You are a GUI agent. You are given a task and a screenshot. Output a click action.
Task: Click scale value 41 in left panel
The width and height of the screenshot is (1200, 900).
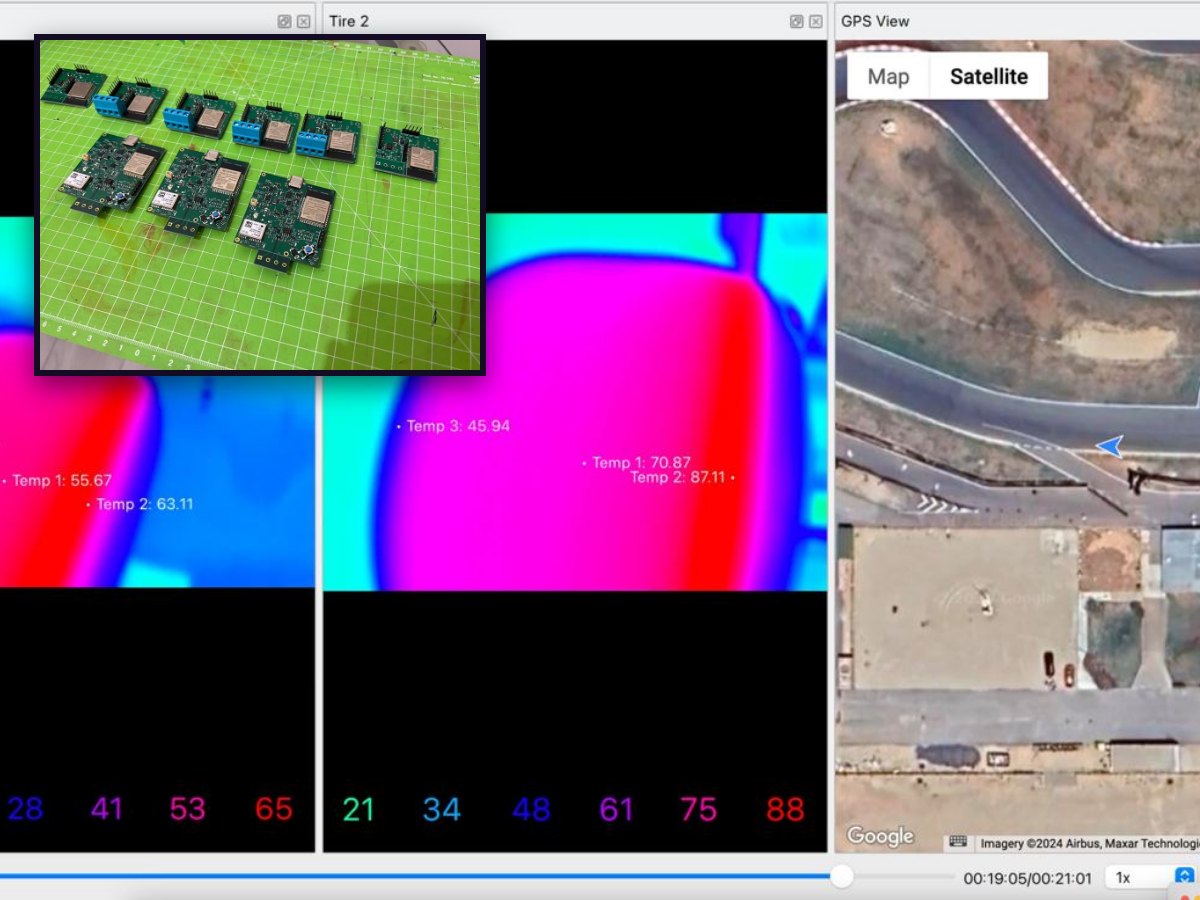tap(107, 809)
